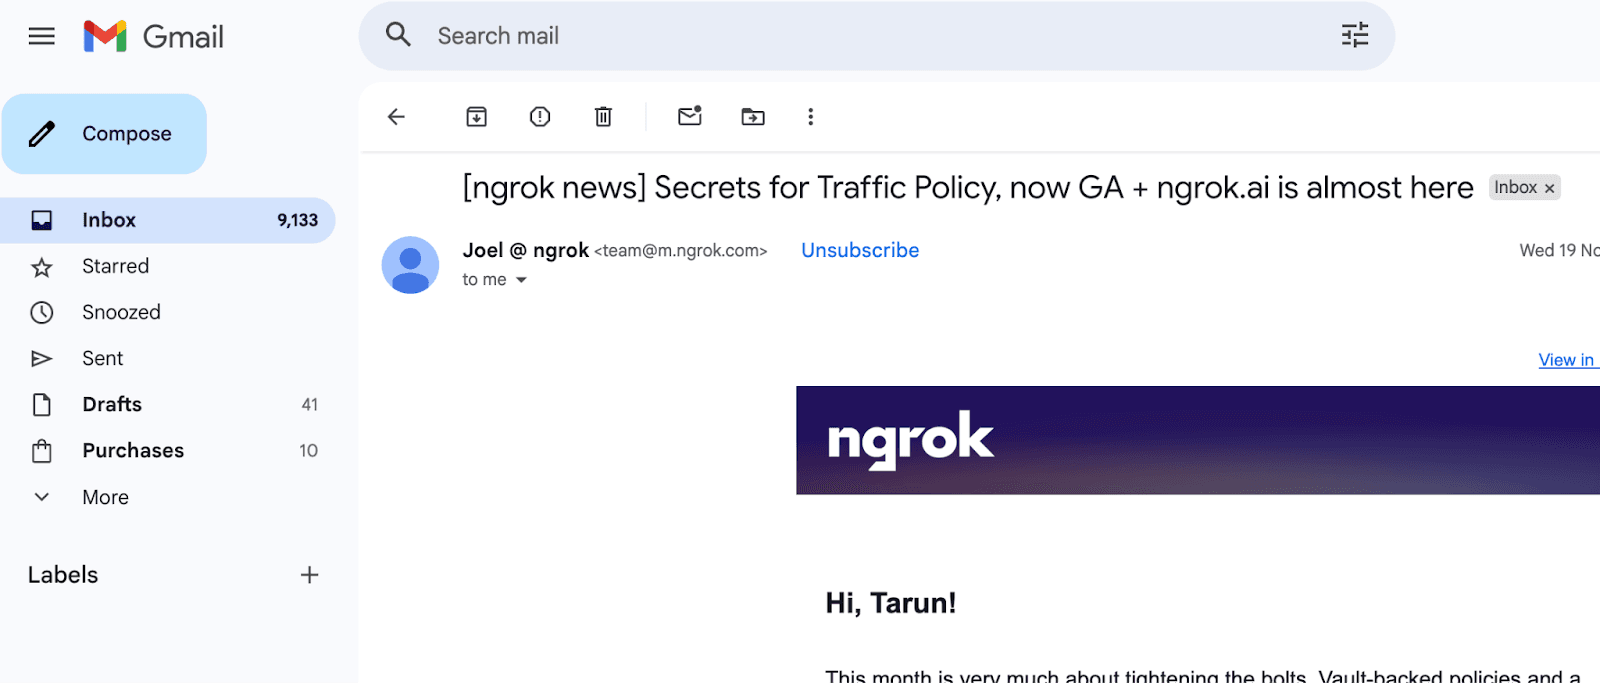Click the Labels heading
This screenshot has width=1600, height=683.
63,575
